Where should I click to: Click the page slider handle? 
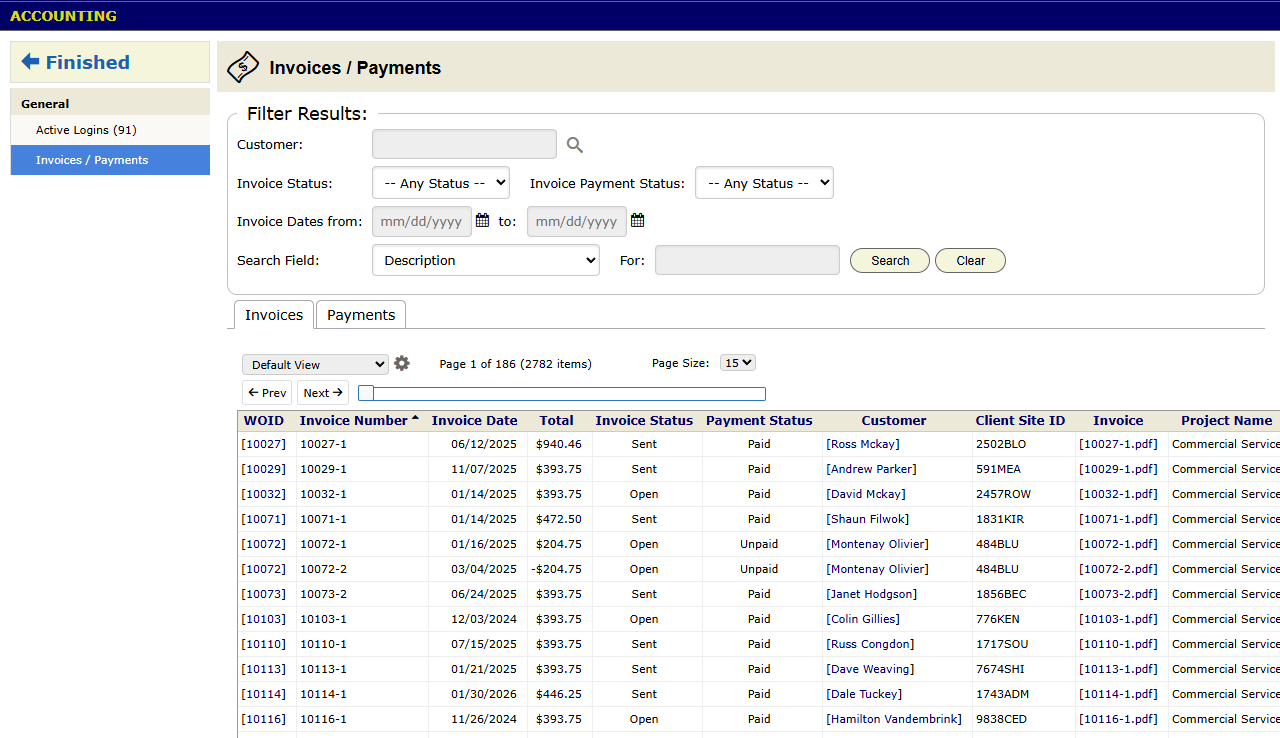click(366, 393)
